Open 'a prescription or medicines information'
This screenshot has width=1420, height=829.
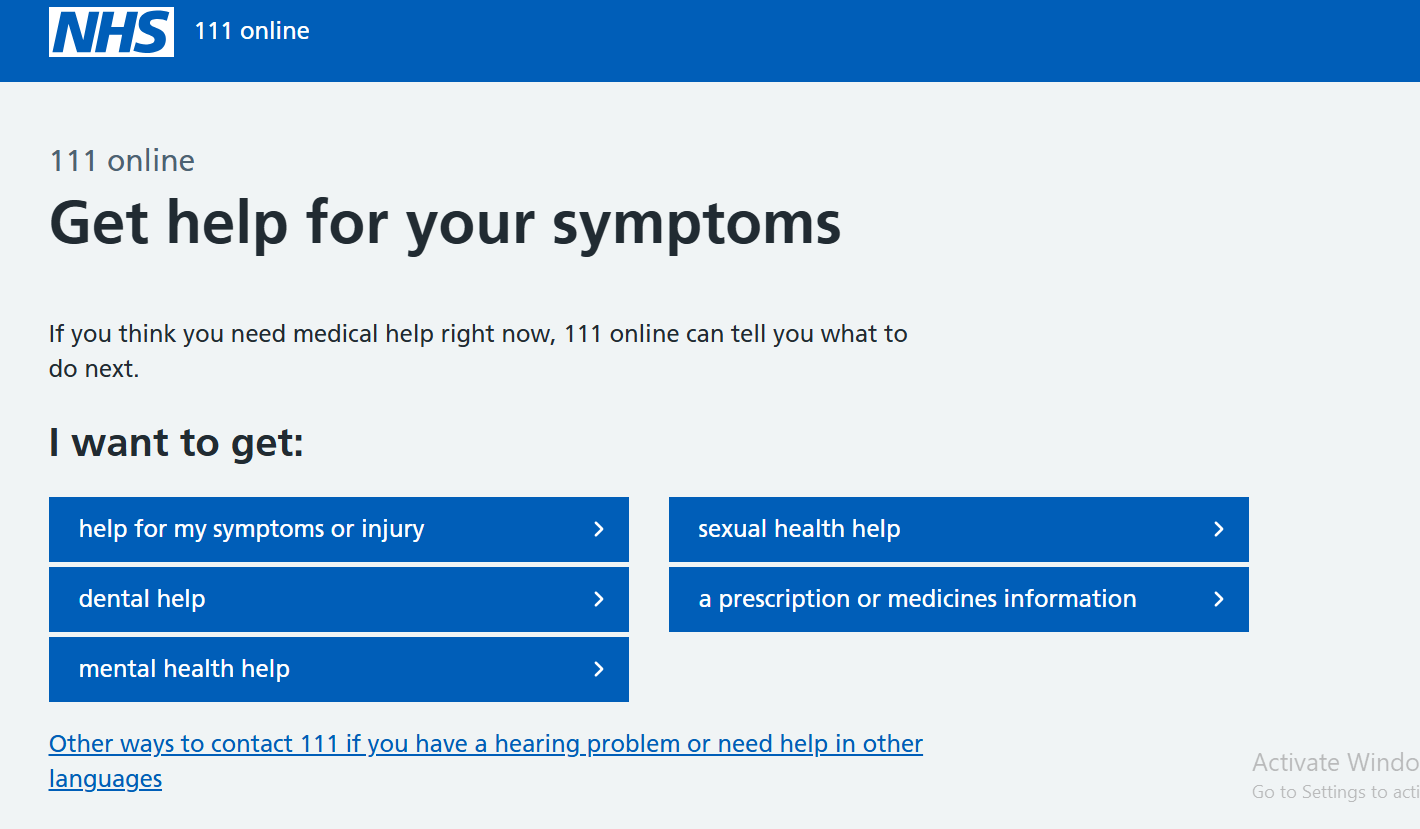point(917,599)
